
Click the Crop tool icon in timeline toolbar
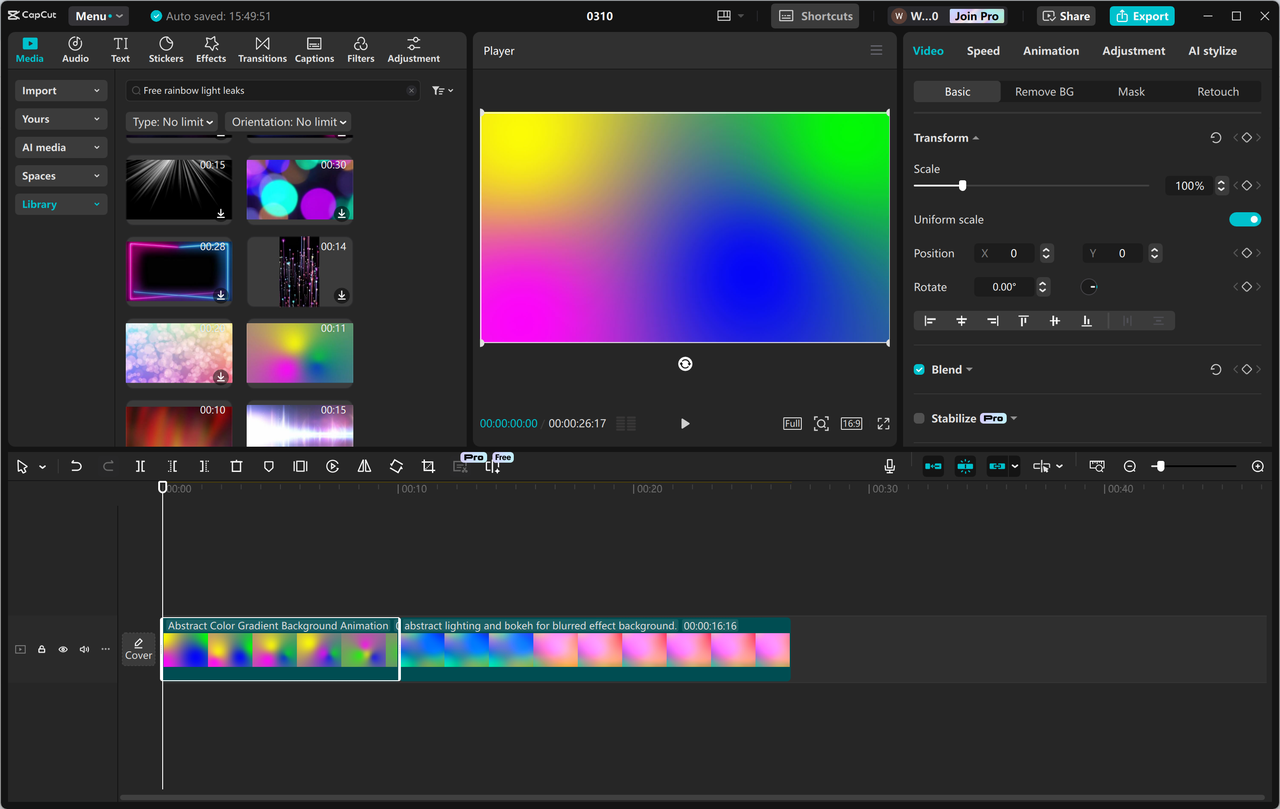click(428, 466)
